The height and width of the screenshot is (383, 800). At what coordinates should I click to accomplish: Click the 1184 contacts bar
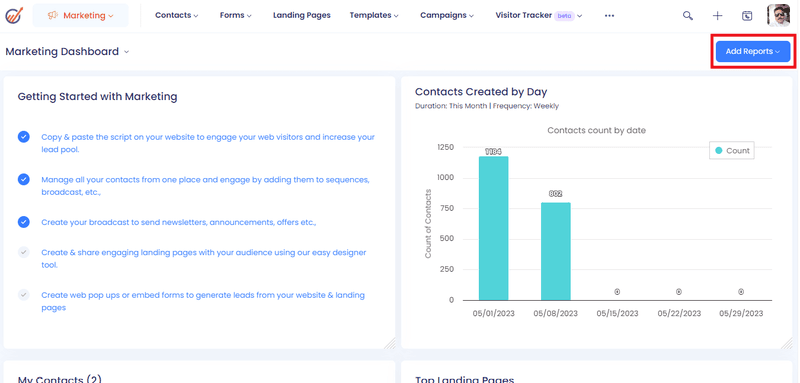tap(493, 228)
